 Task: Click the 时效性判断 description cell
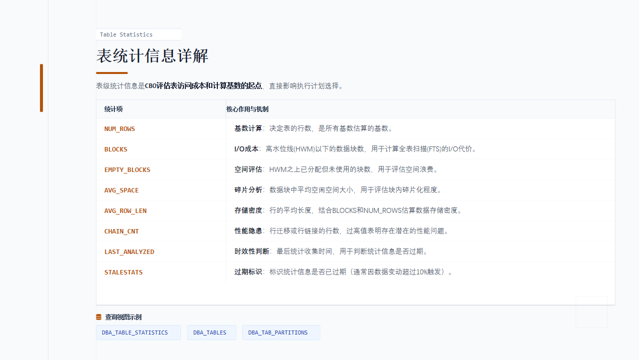(420, 251)
